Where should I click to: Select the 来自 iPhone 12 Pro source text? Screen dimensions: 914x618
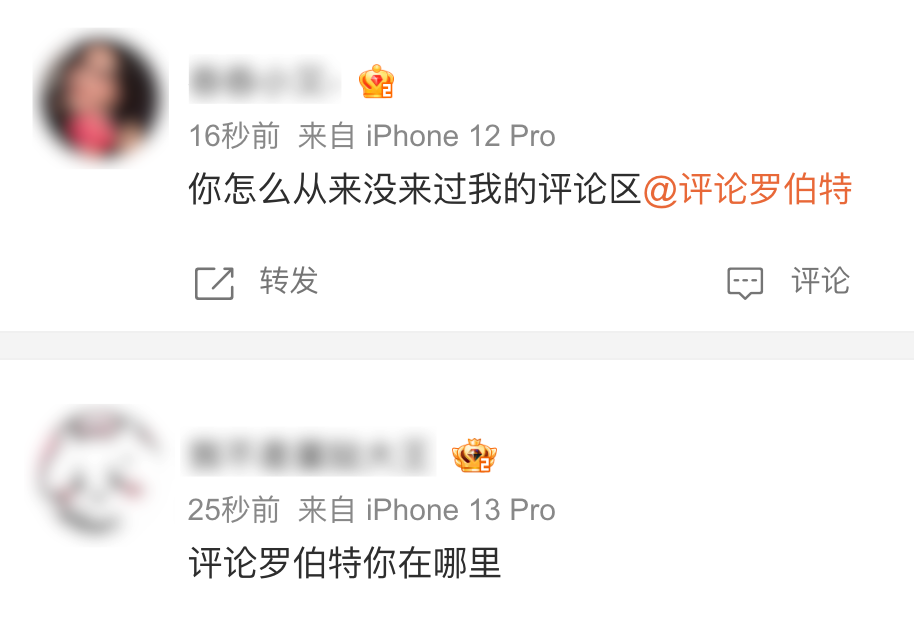427,136
